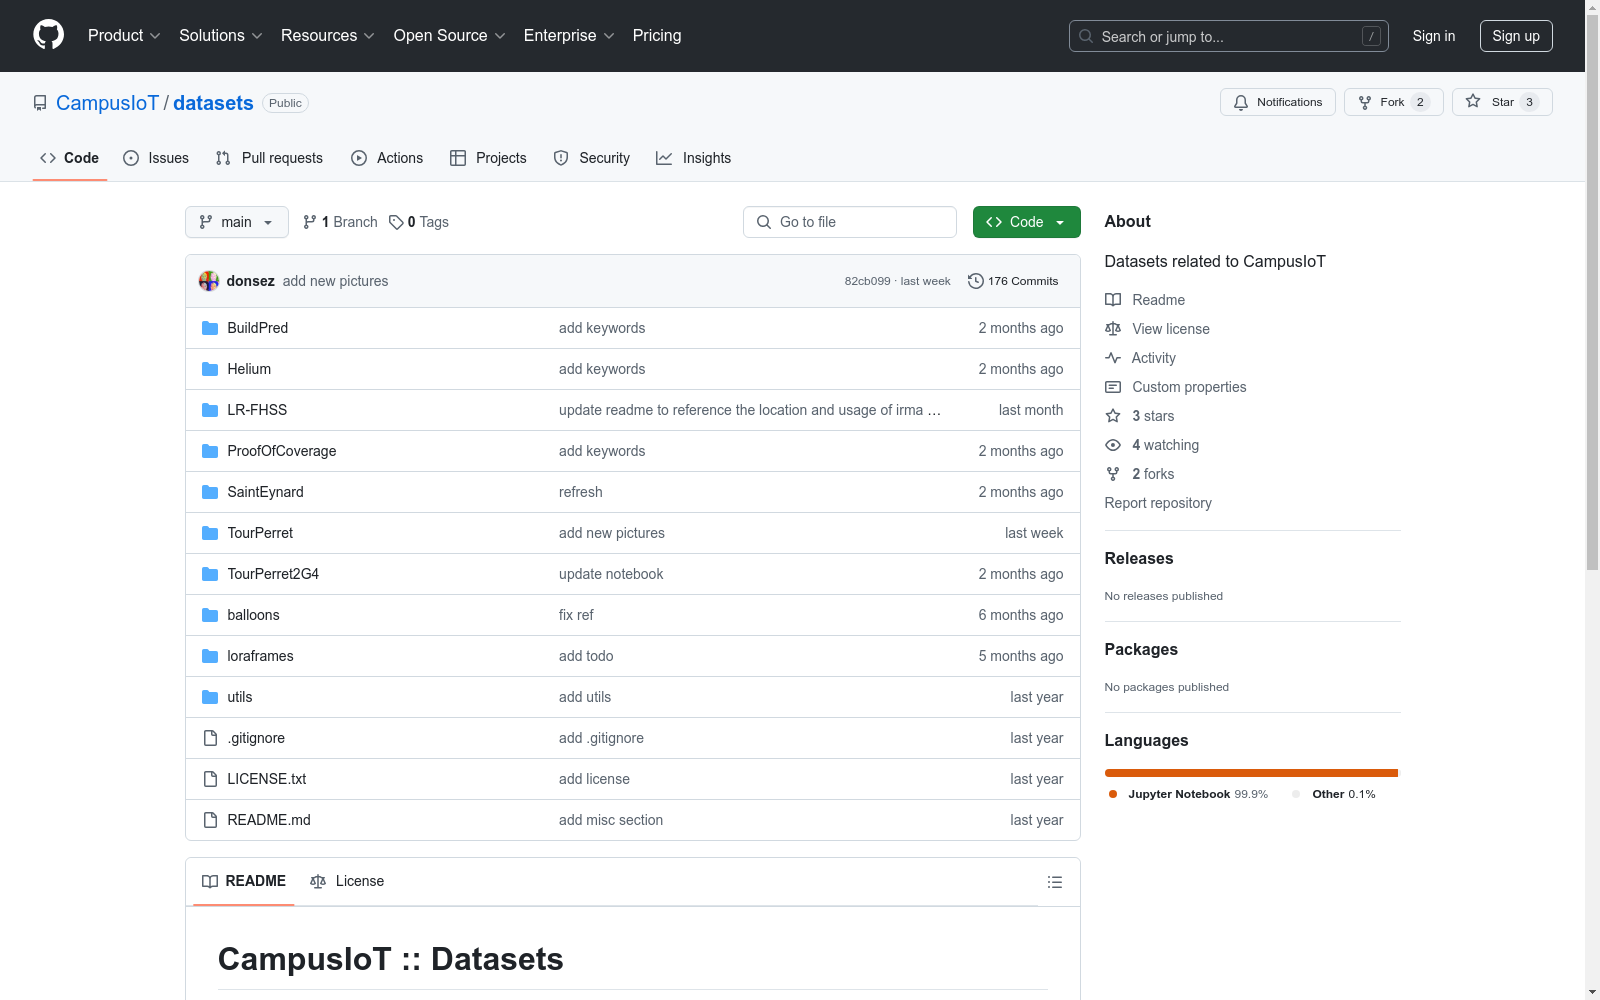This screenshot has height=1000, width=1600.
Task: Expand the Product menu
Action: [x=124, y=35]
